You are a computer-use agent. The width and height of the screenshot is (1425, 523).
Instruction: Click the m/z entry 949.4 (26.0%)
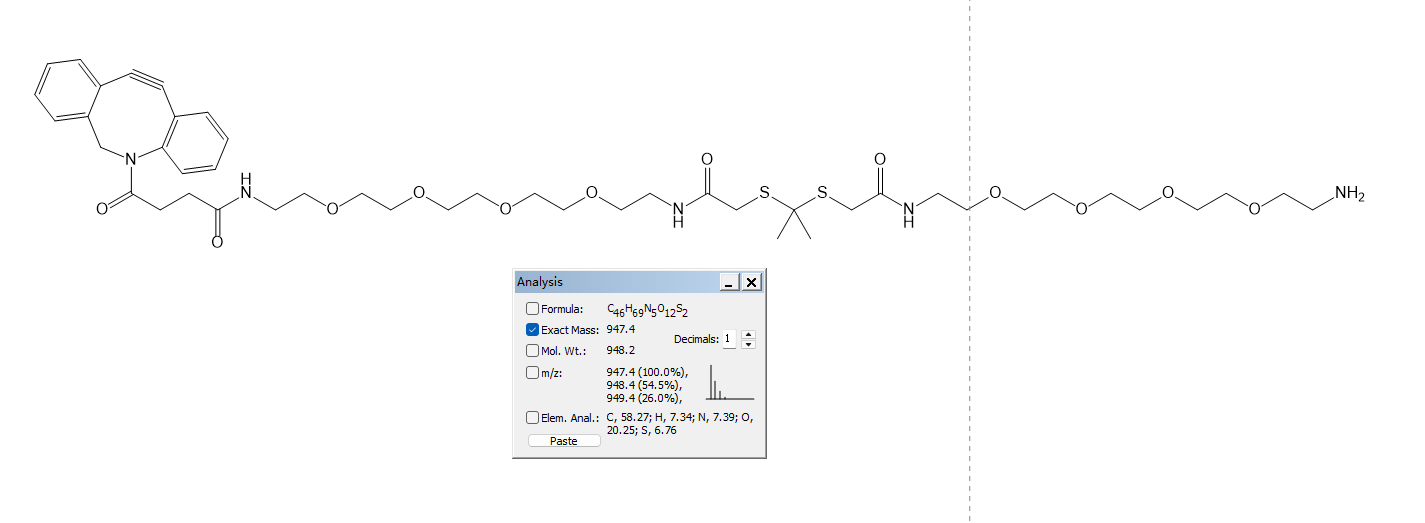tap(645, 398)
